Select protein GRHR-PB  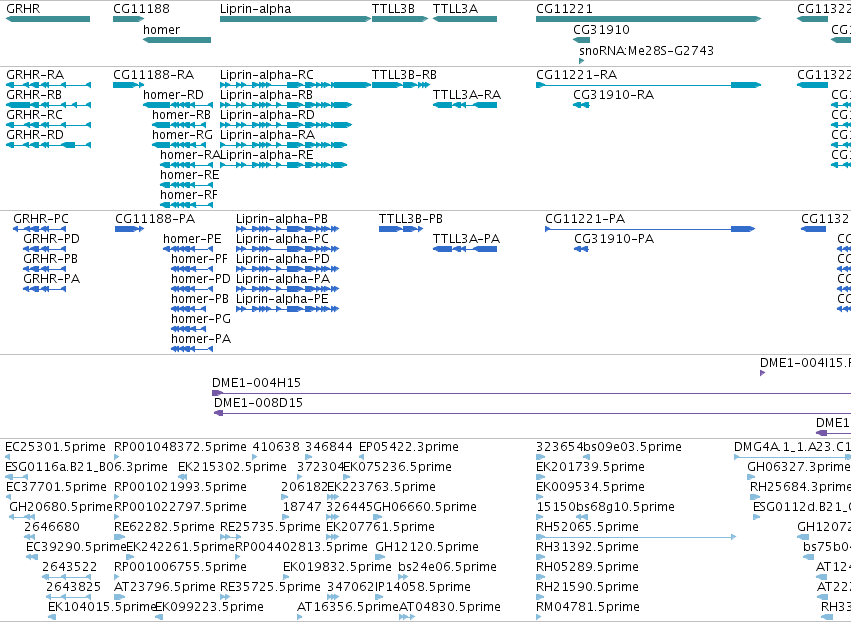(x=45, y=269)
